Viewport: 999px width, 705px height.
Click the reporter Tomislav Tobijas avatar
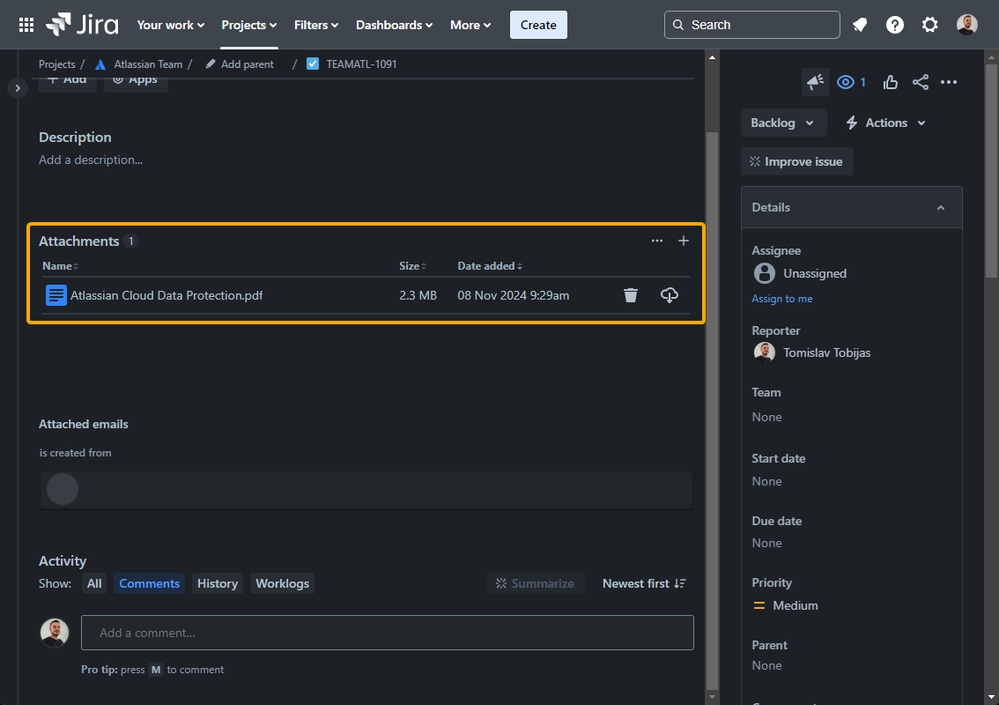(765, 352)
